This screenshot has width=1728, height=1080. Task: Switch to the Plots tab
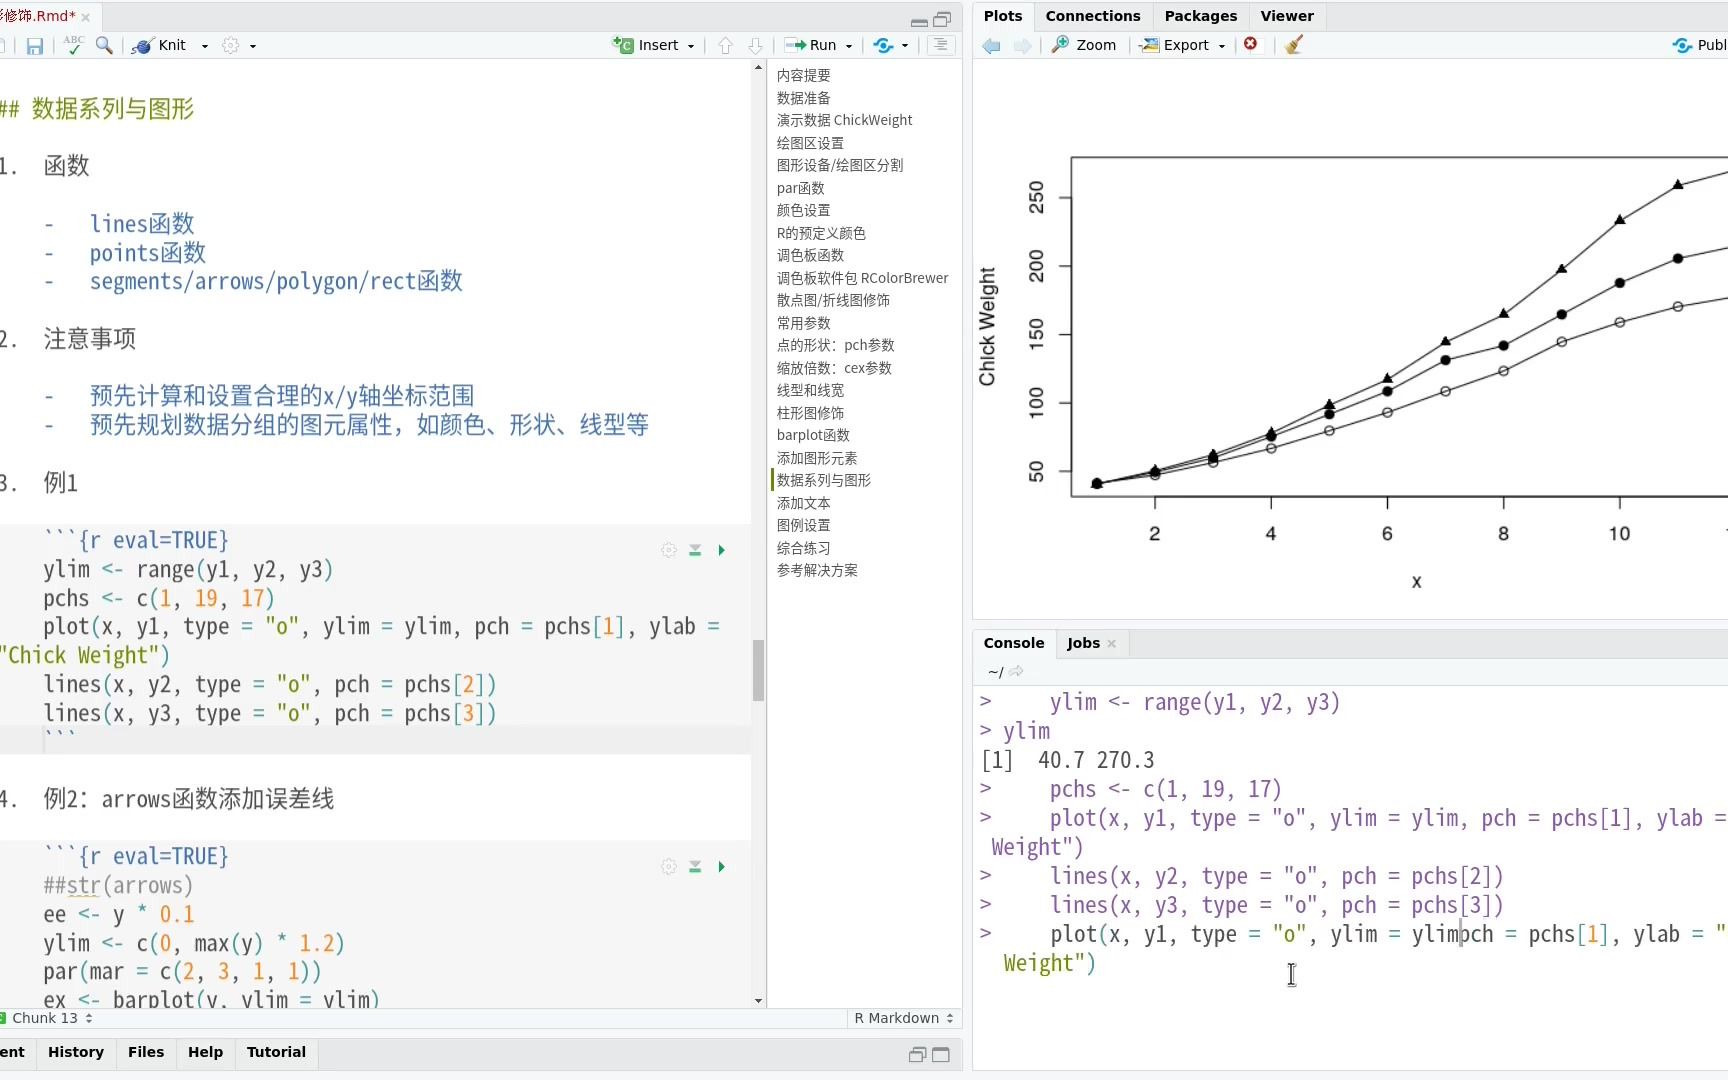click(x=1003, y=16)
